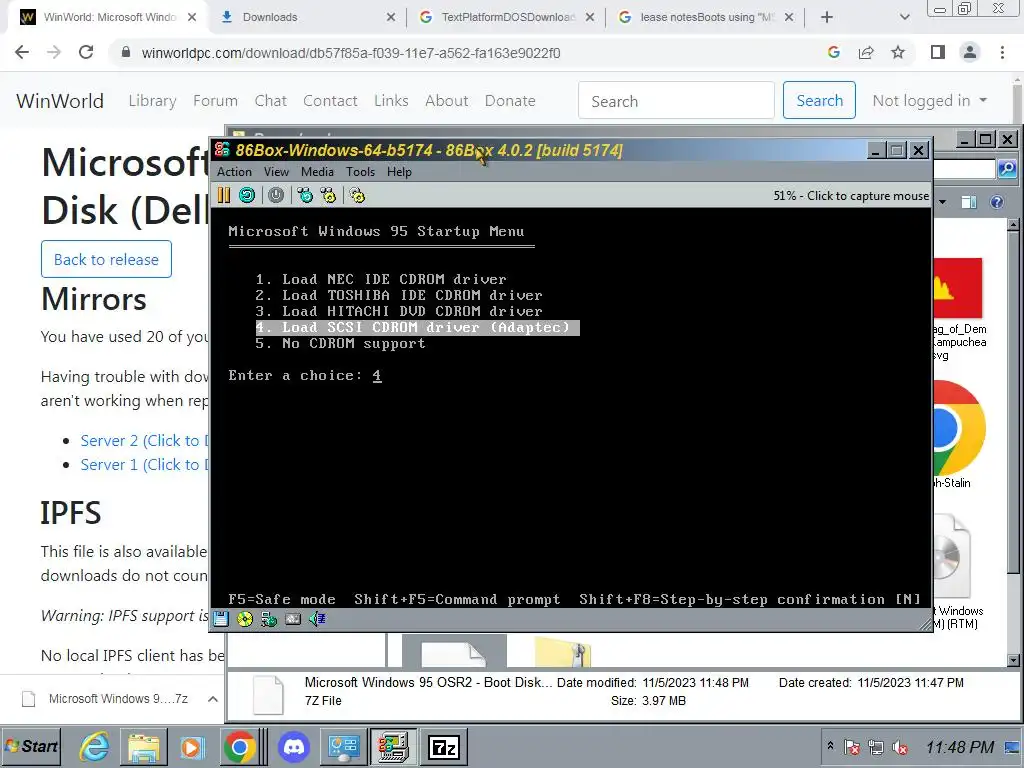
Task: Select No CDROM support line
Action: 340,344
